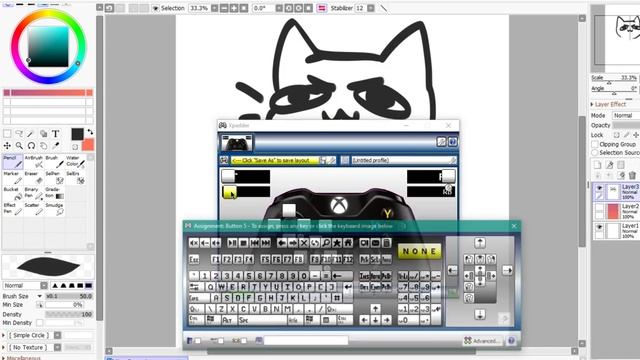Image resolution: width=640 pixels, height=360 pixels.
Task: Select Layer2 thumbnail in layers panel
Action: [613, 211]
